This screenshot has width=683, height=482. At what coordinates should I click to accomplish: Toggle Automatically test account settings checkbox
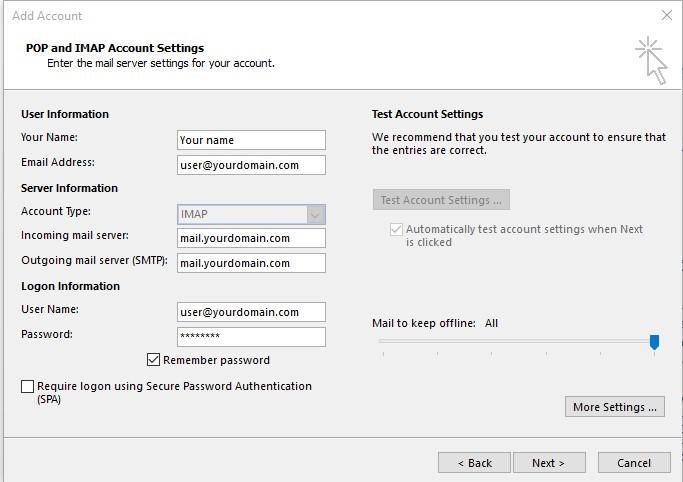(x=396, y=229)
